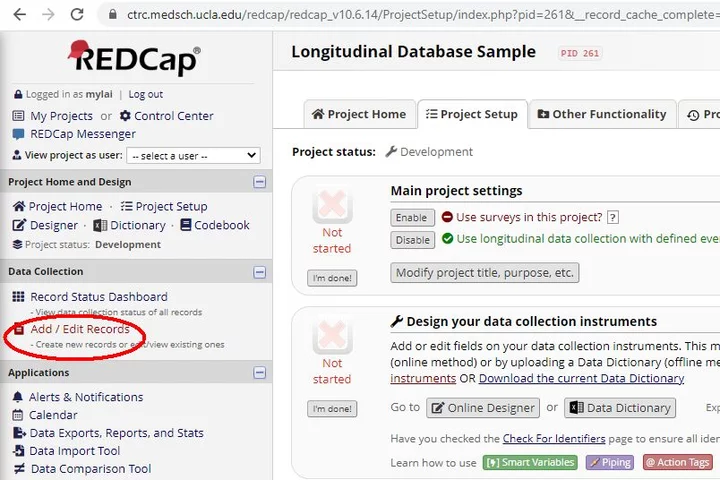The height and width of the screenshot is (480, 720).
Task: Click the Data Exports file icon
Action: 19,433
